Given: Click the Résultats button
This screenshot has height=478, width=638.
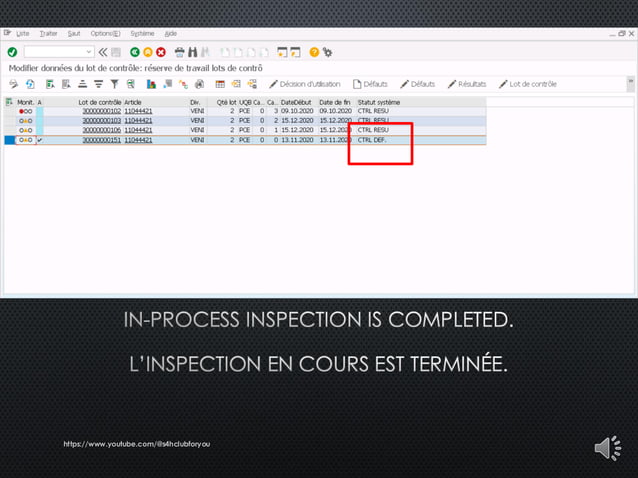Looking at the screenshot, I should coord(467,84).
